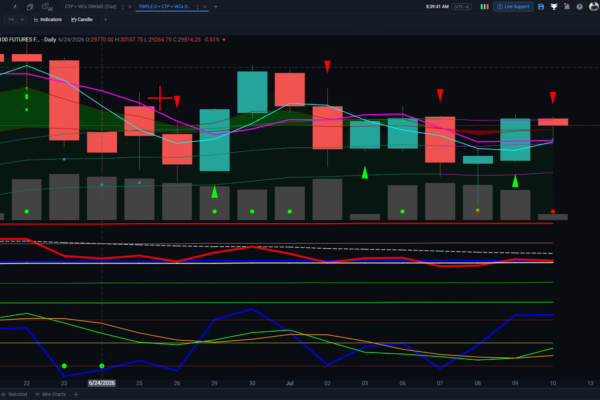Open the AI assistant icon
This screenshot has width=600, height=400.
tap(47, 7)
